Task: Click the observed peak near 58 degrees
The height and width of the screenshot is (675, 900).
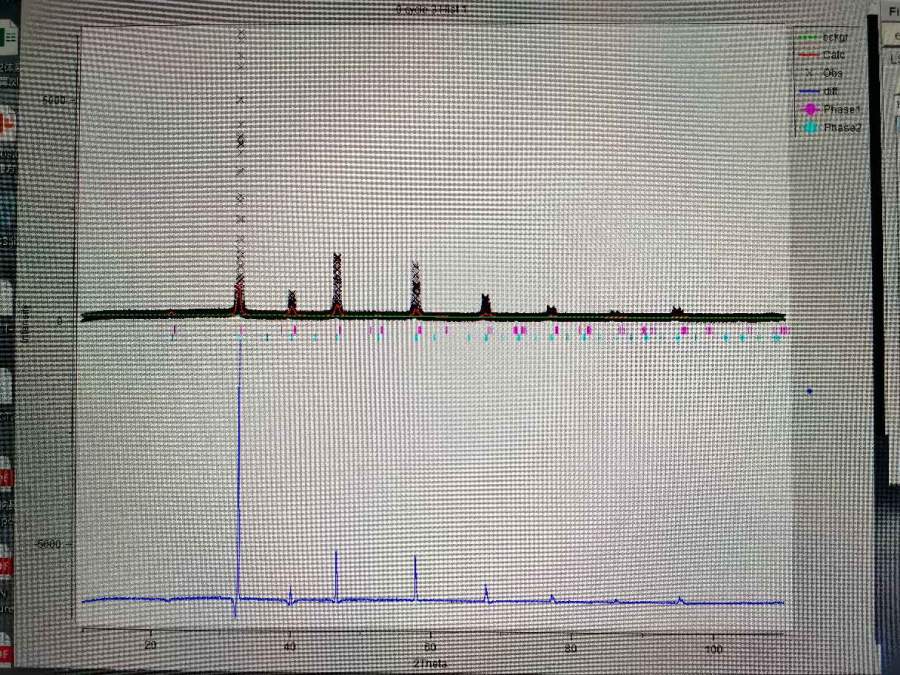Action: [416, 285]
